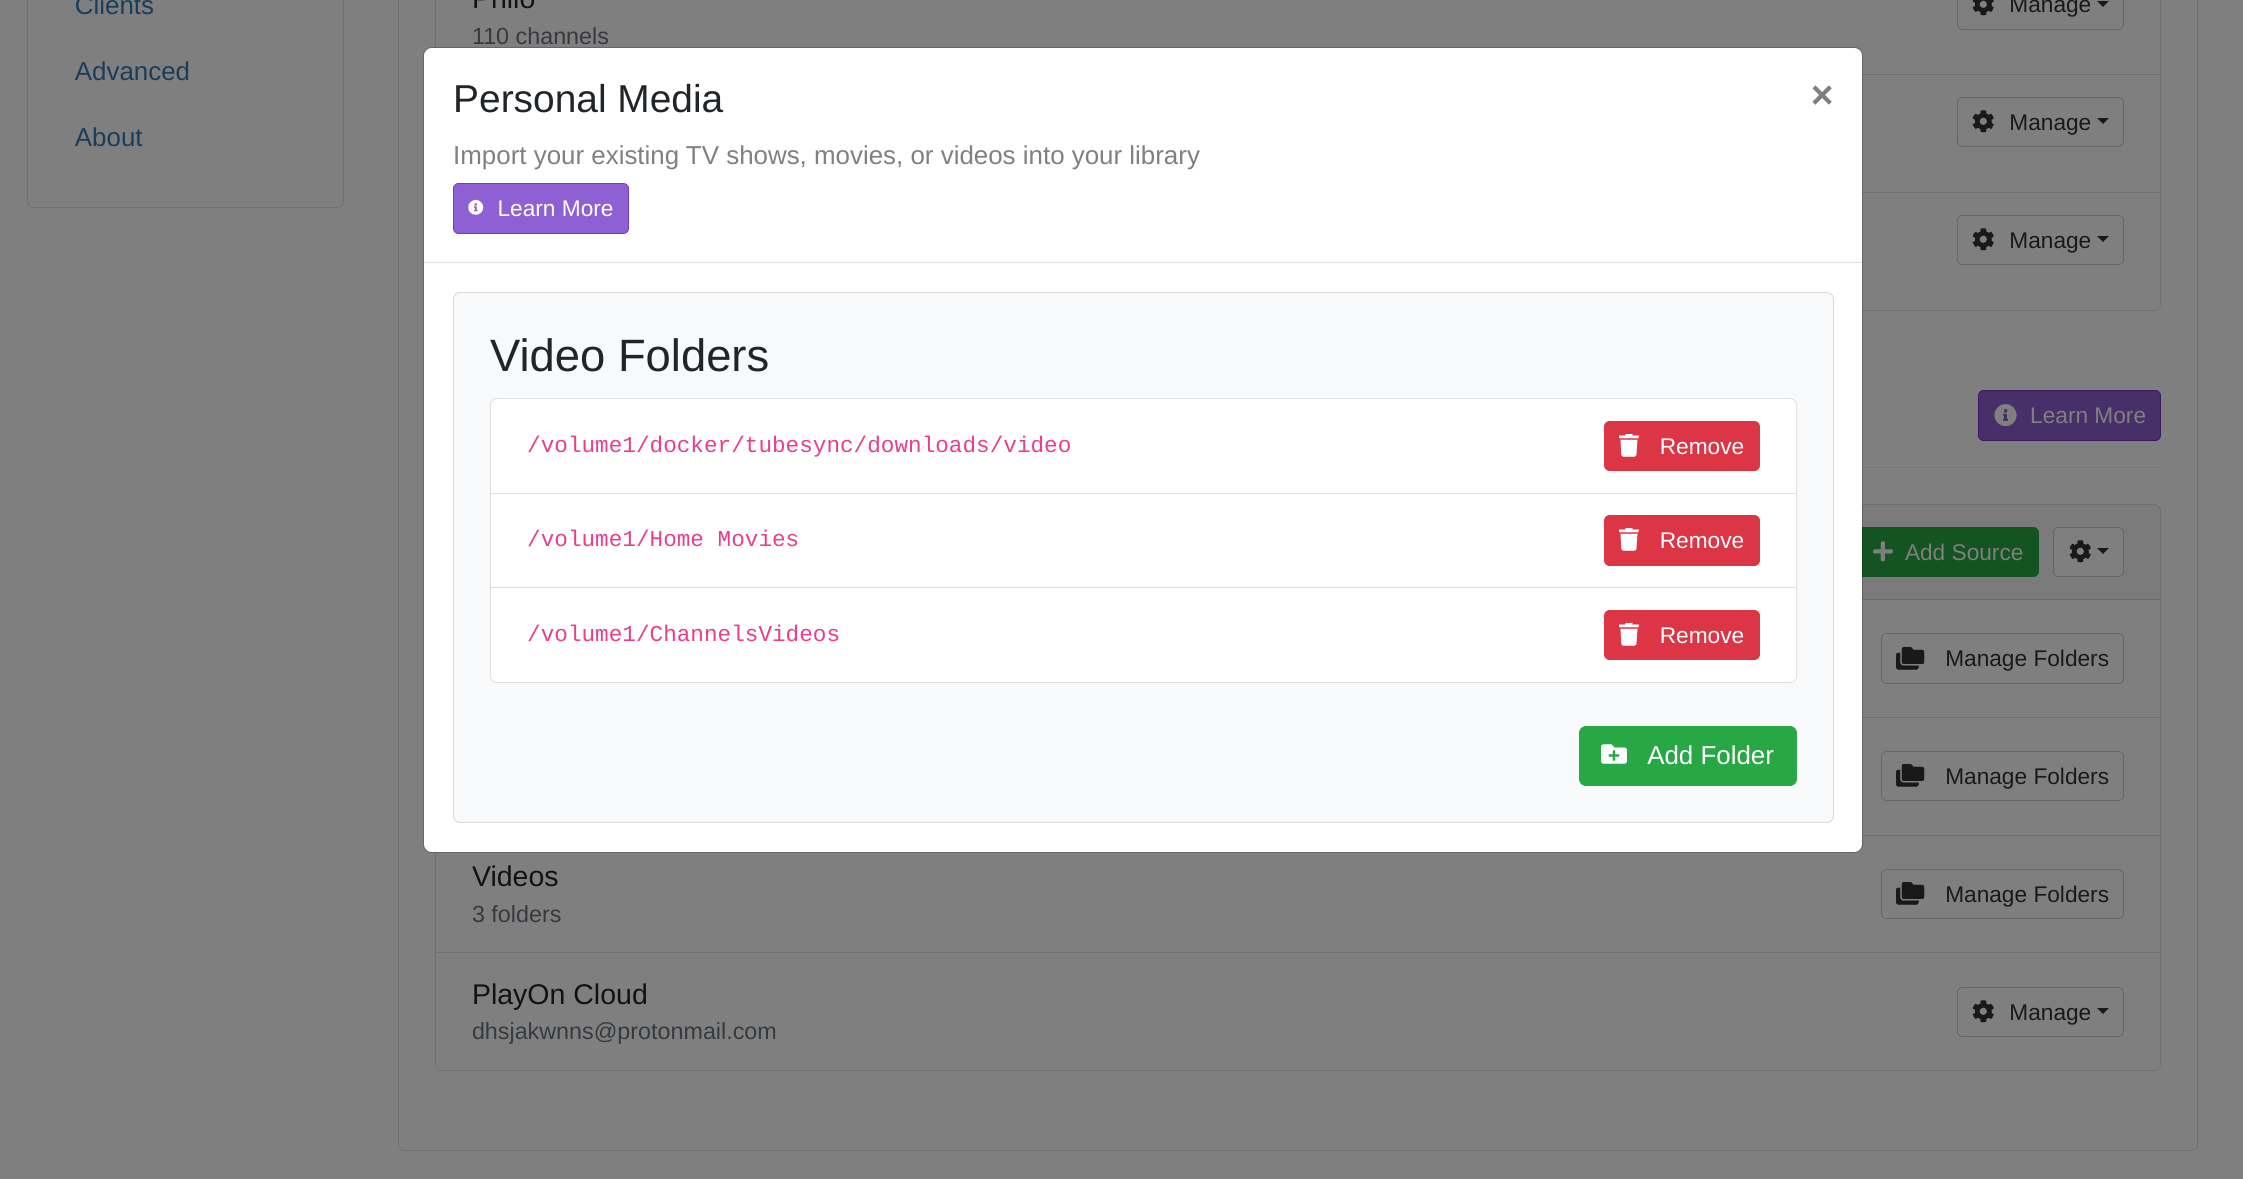Click gear icon on PlayOn Cloud Manage
This screenshot has height=1179, width=2243.
pos(1983,1012)
